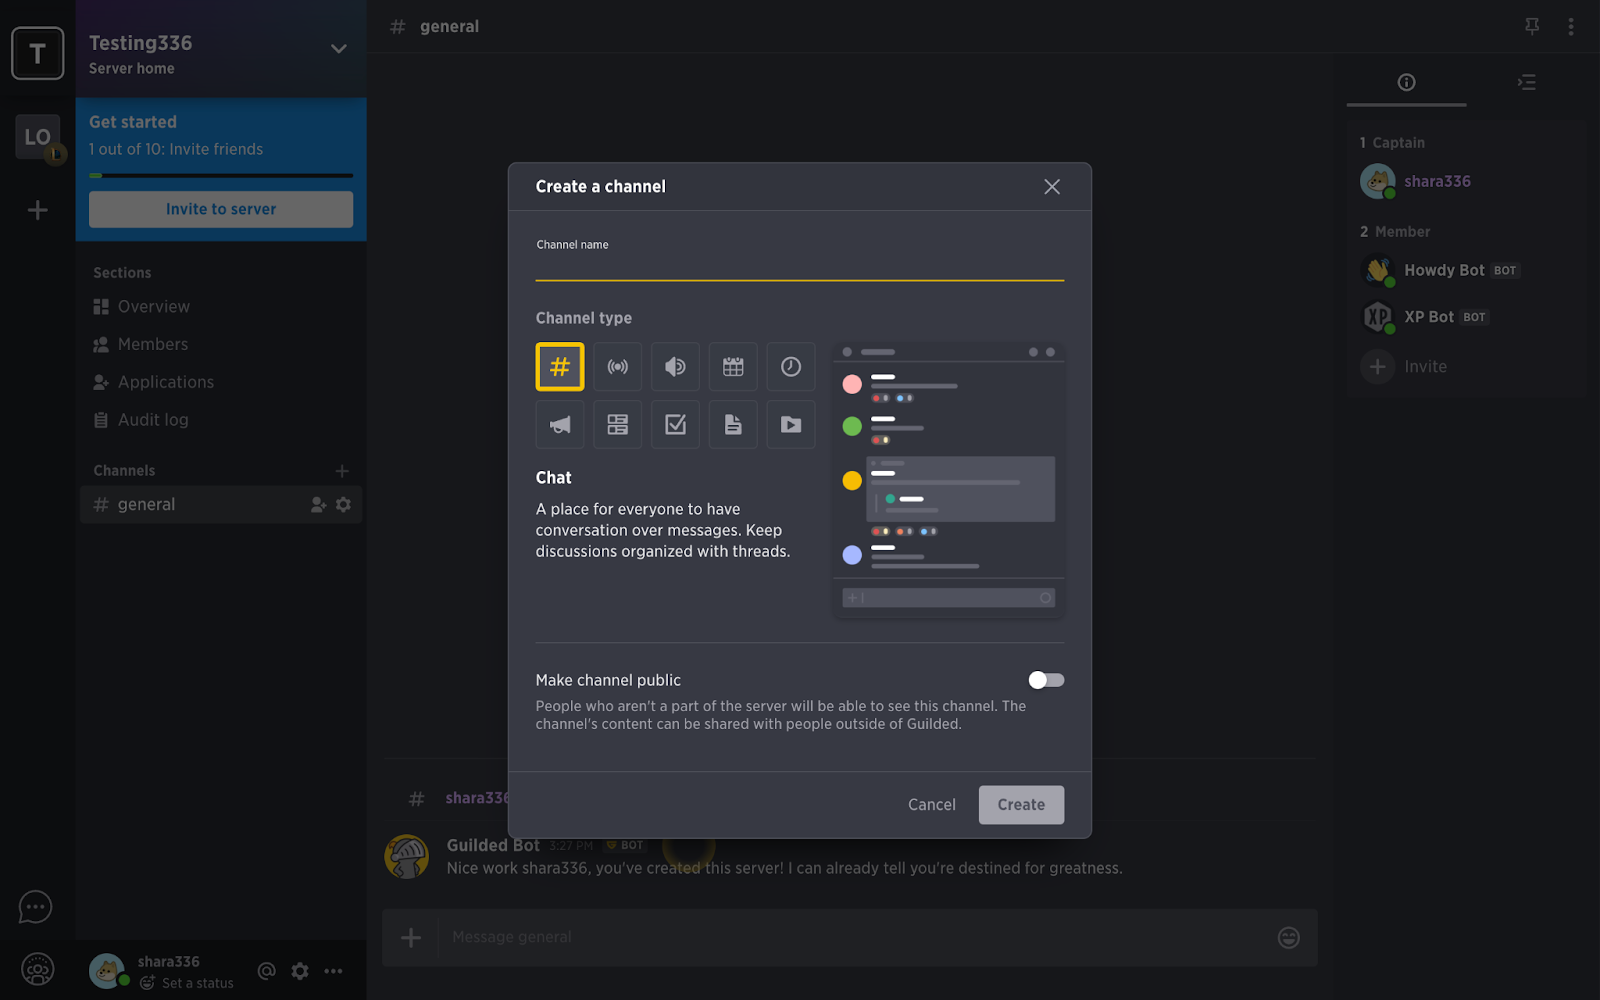Open pinned messages pin icon
This screenshot has width=1600, height=1000.
pos(1532,27)
